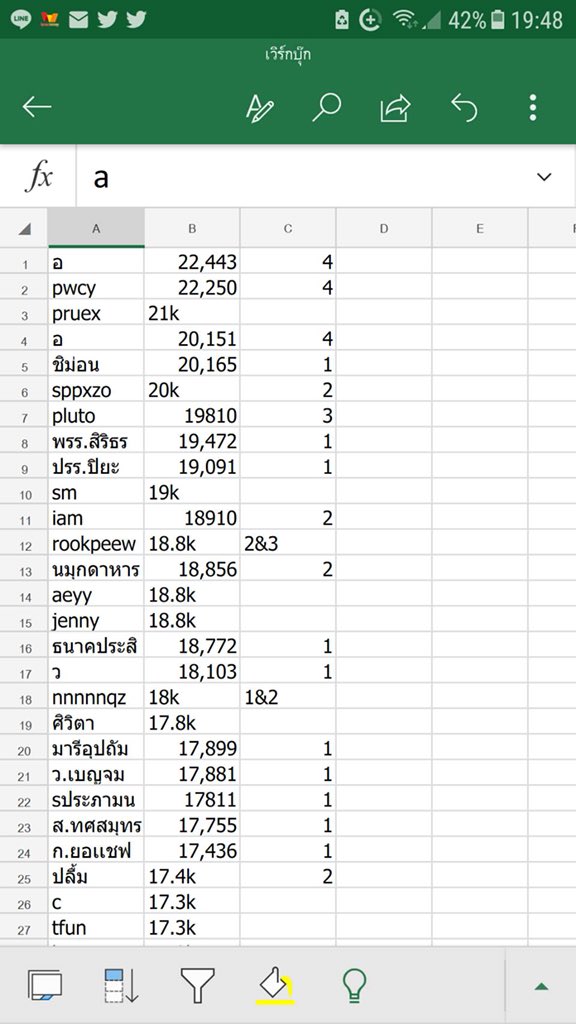Tap the first Twitter notification icon

coord(107,20)
